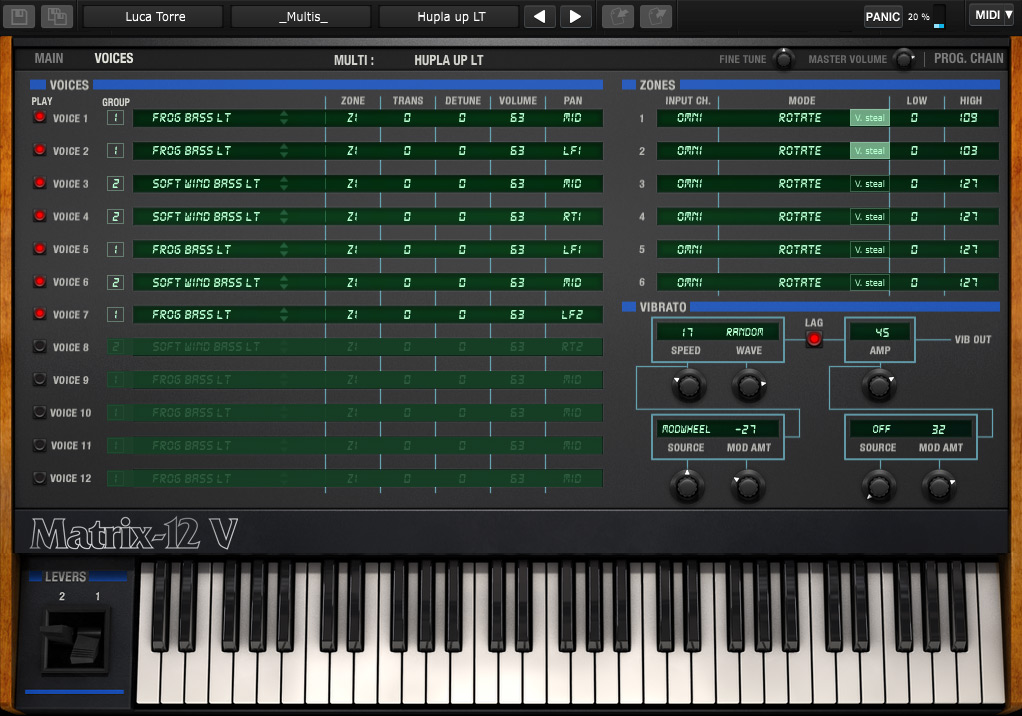This screenshot has width=1022, height=716.
Task: Click the group number box of Voice 4
Action: pos(115,216)
